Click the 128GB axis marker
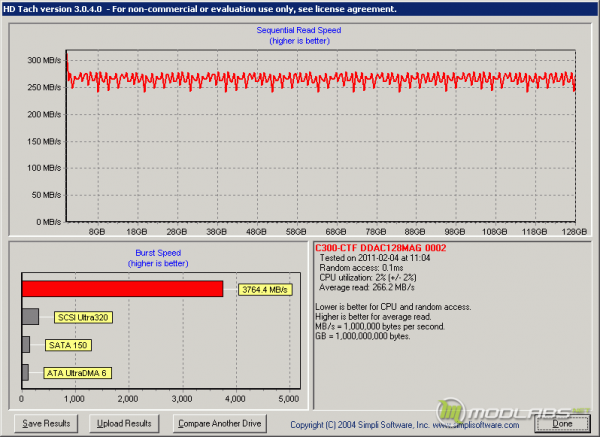Screen dimensions: 600x437 [x=569, y=230]
